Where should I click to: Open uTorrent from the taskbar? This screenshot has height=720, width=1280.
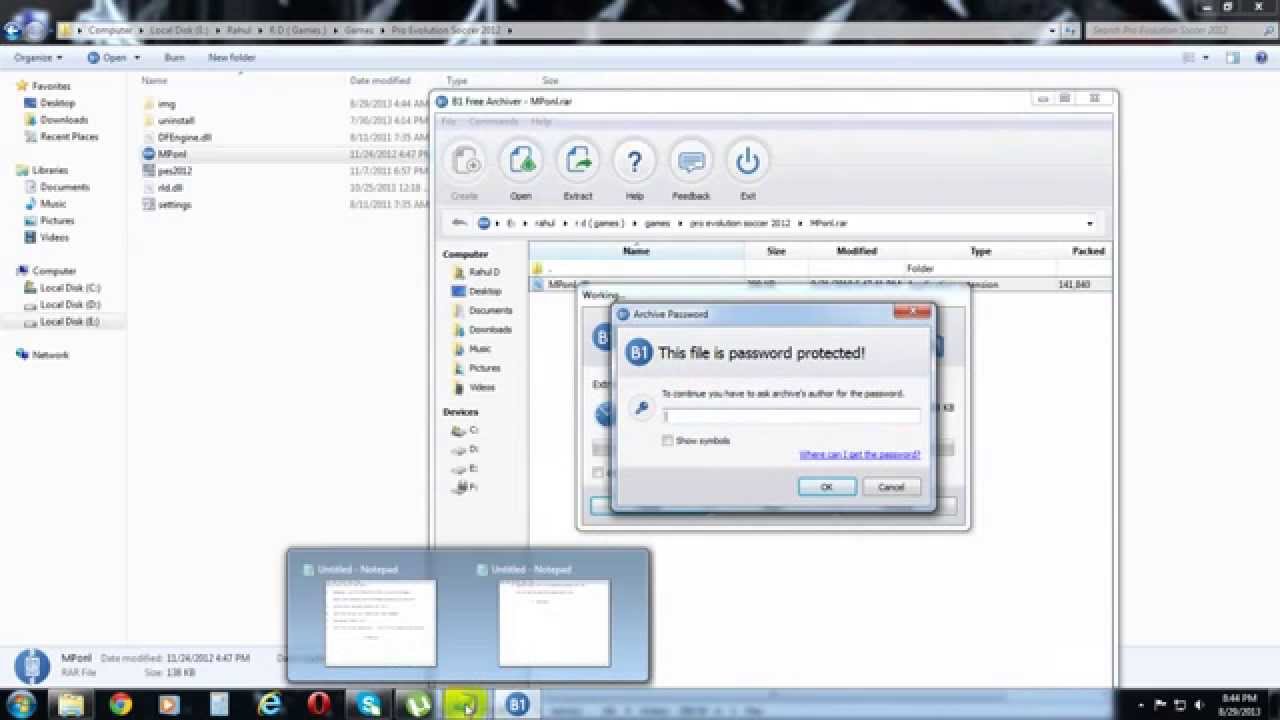pyautogui.click(x=418, y=704)
